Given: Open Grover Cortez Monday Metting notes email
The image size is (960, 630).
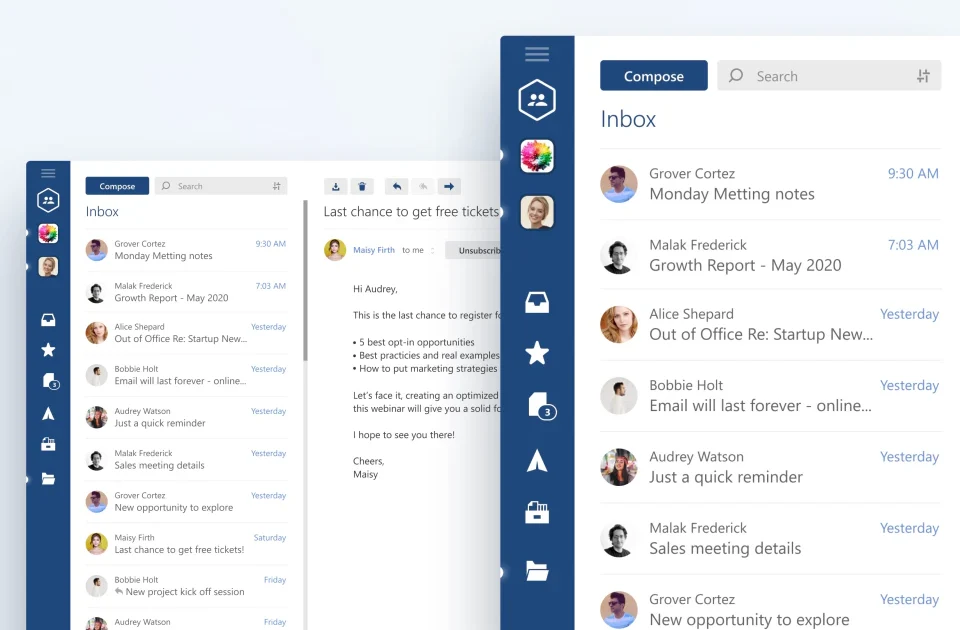Looking at the screenshot, I should (770, 184).
